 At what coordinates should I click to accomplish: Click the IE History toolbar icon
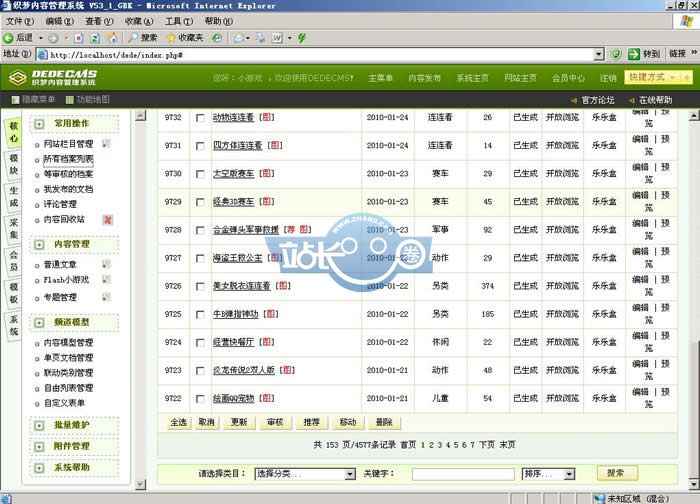click(x=217, y=38)
